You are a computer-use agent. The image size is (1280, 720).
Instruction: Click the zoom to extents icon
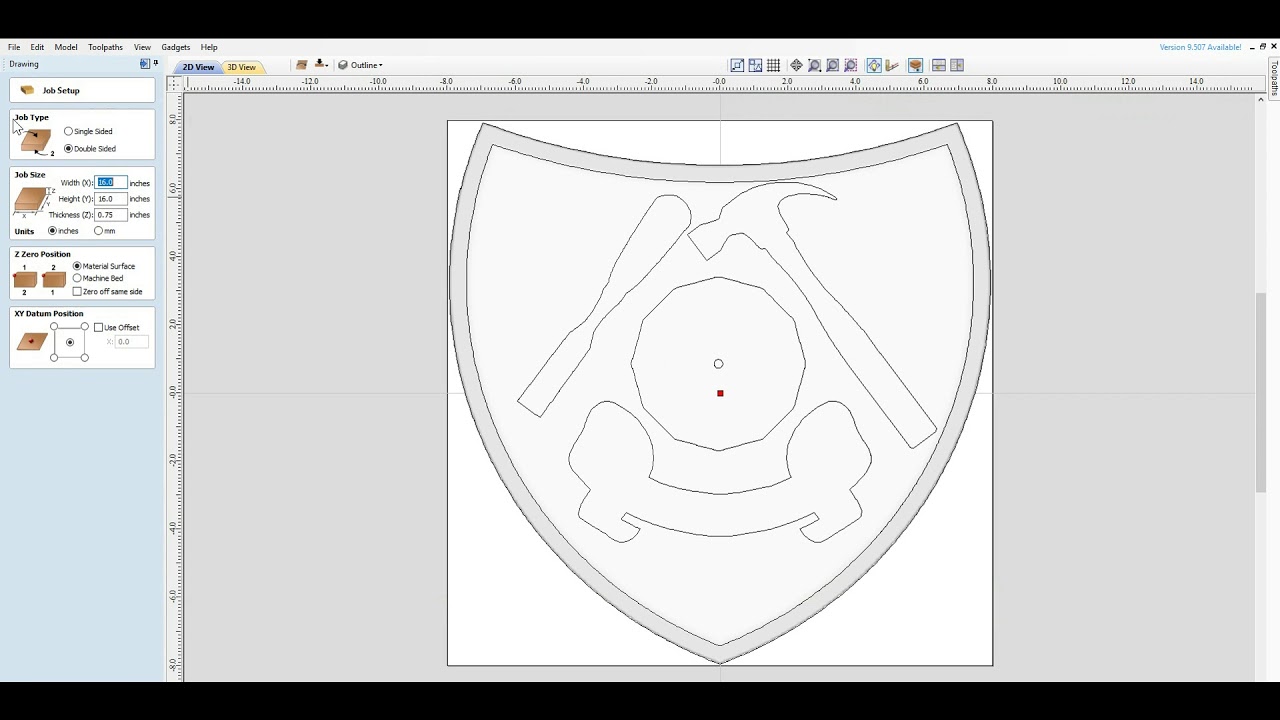coord(832,65)
